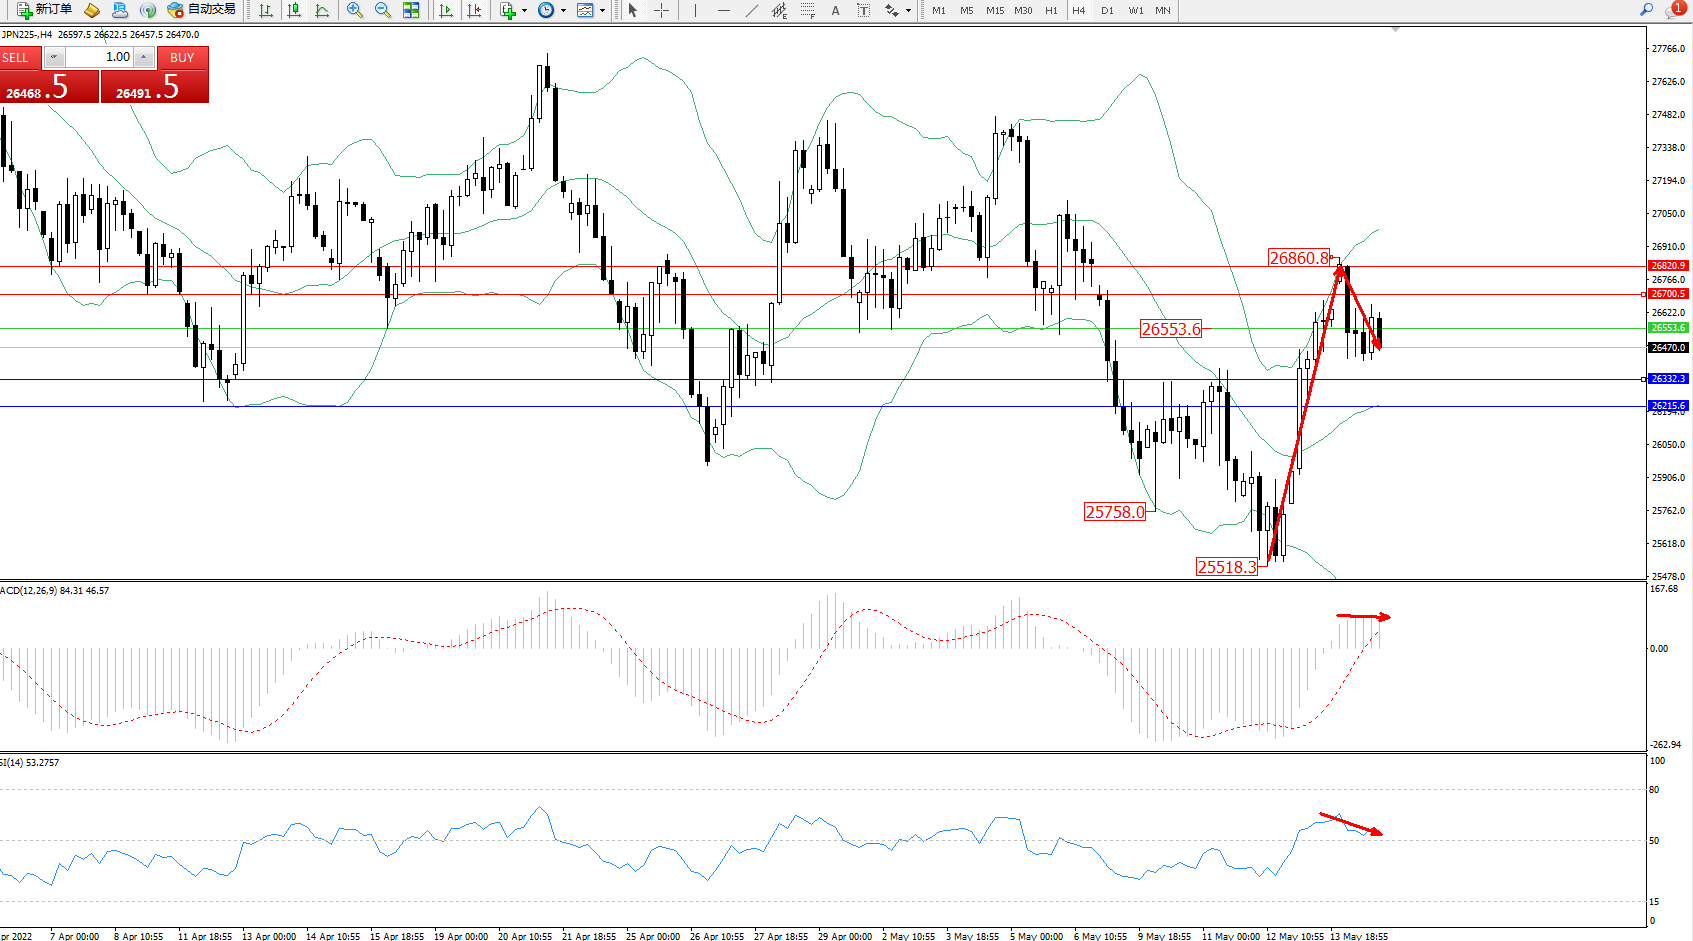Expand the chart templates dropdown arrow
The image size is (1693, 941).
pyautogui.click(x=602, y=11)
